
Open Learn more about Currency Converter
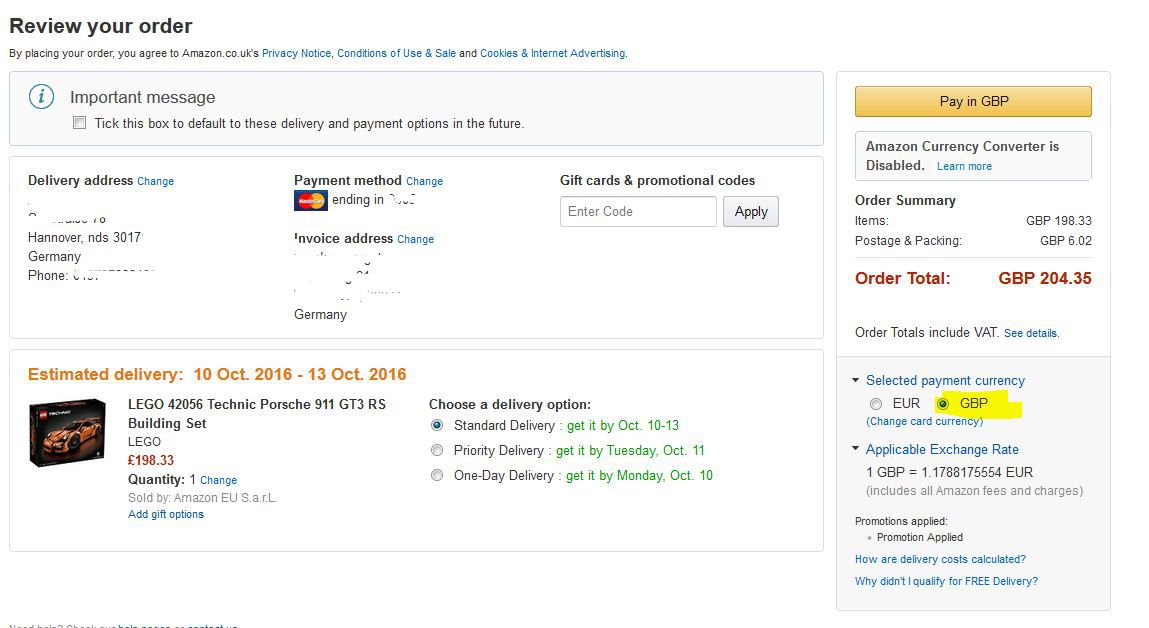coord(964,166)
